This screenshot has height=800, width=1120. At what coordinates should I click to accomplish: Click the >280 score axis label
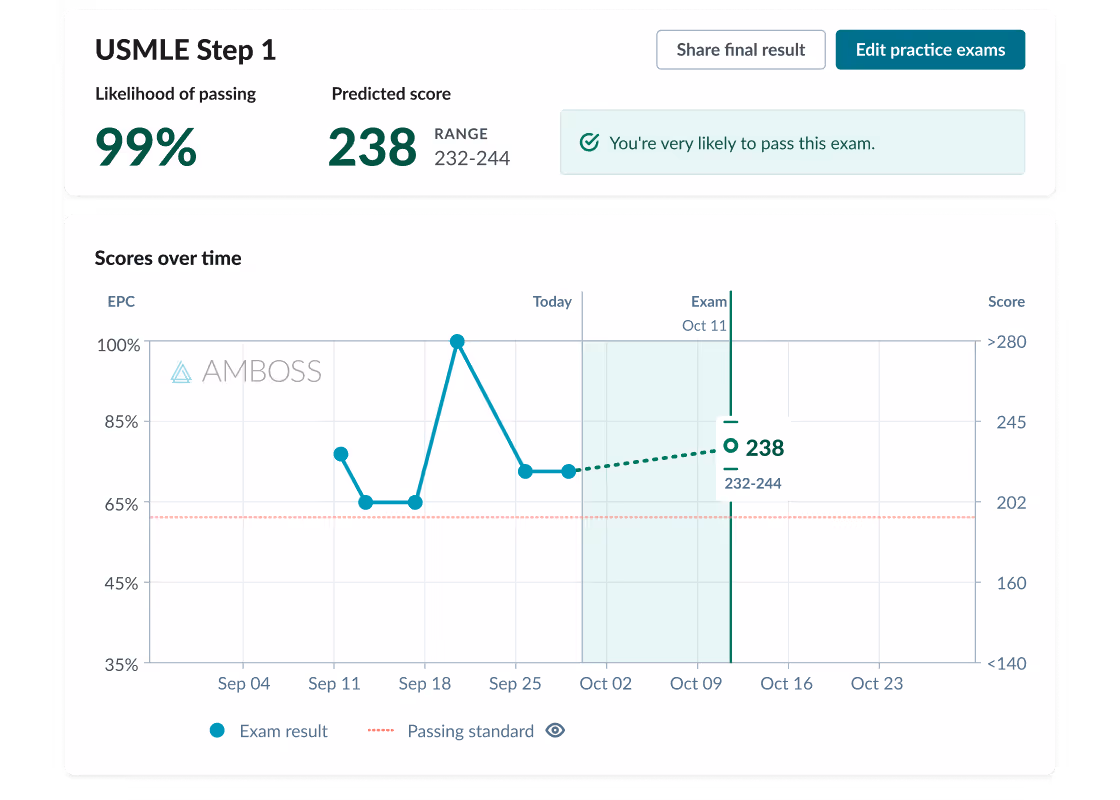coord(1007,342)
